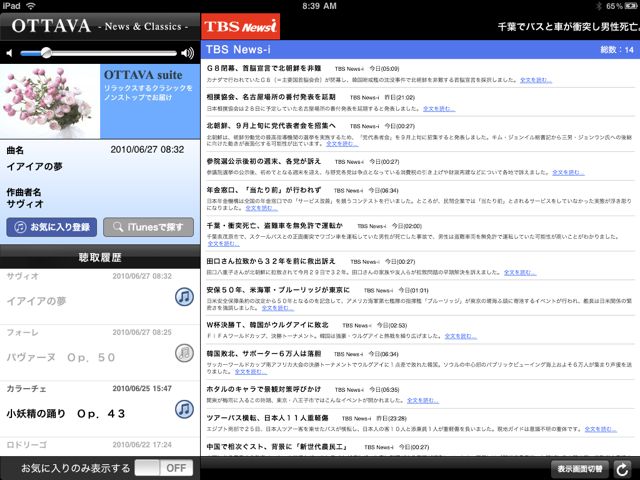Tap the low-volume speaker icon

click(9, 53)
